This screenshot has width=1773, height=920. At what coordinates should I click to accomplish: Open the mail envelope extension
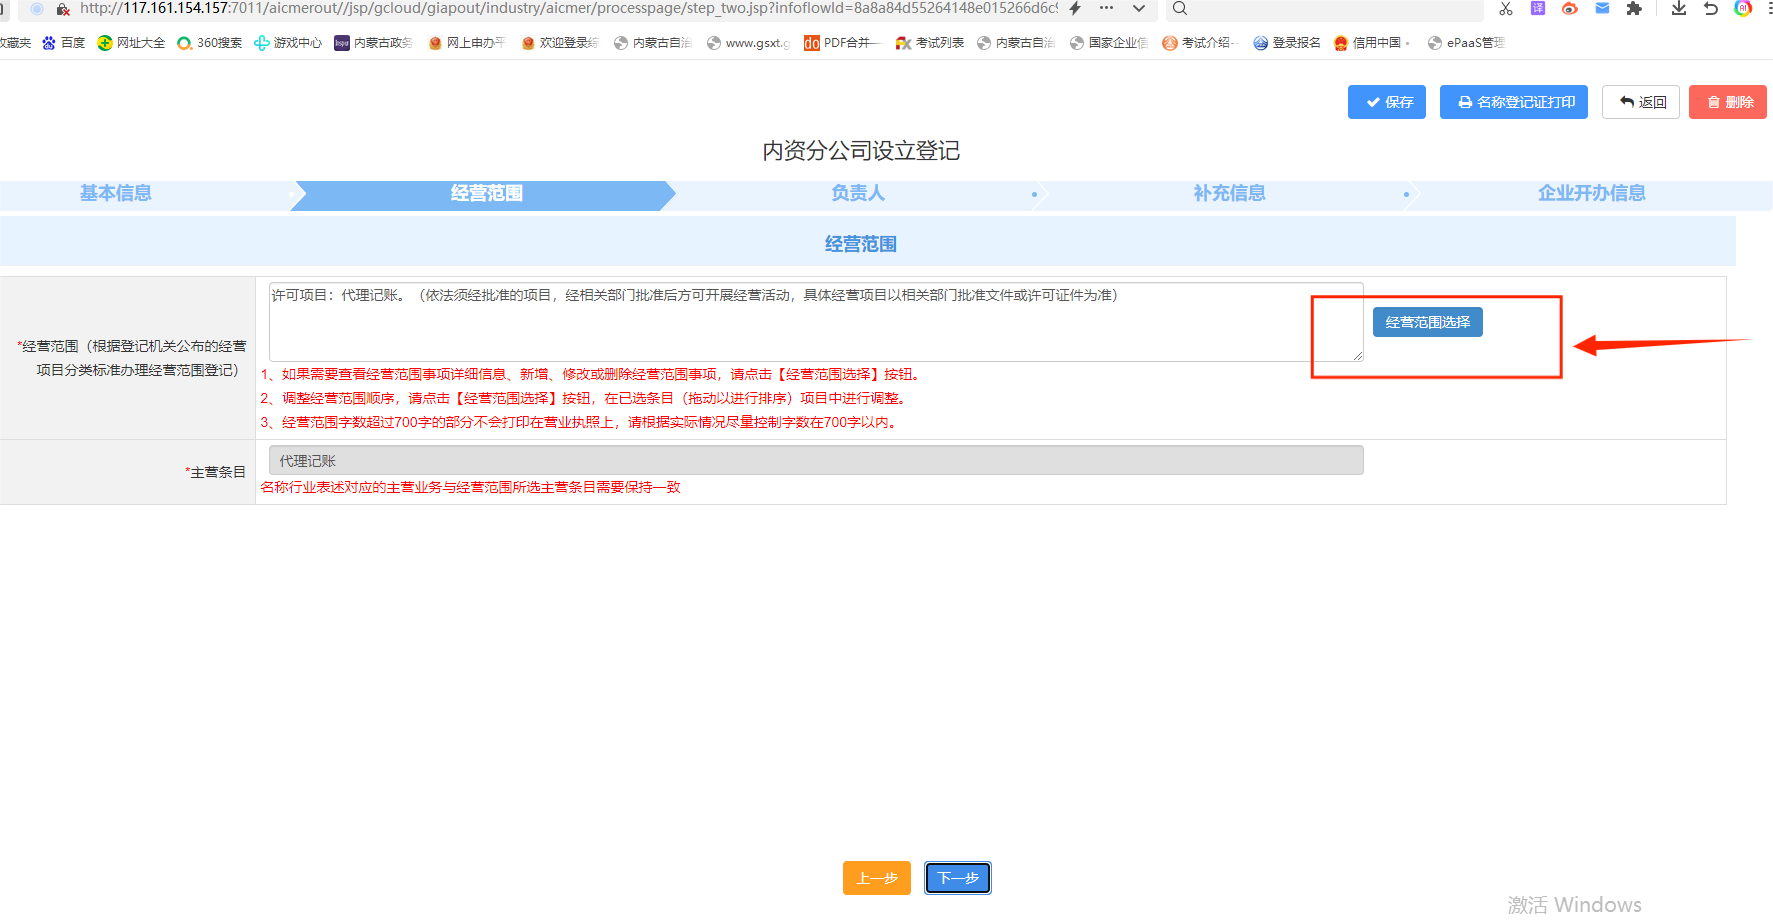[x=1602, y=9]
